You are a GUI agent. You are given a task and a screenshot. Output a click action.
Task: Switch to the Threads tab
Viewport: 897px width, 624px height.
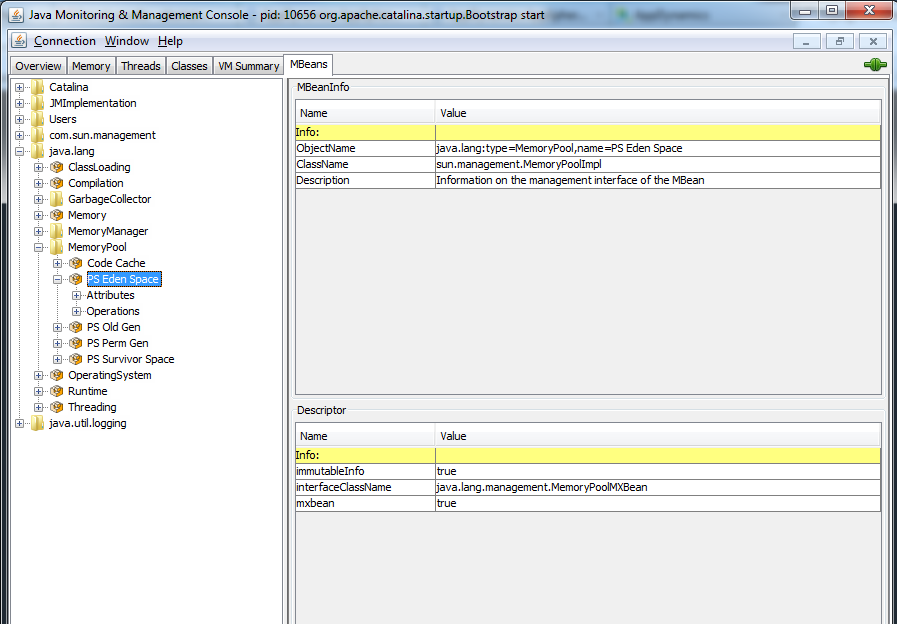click(x=140, y=66)
